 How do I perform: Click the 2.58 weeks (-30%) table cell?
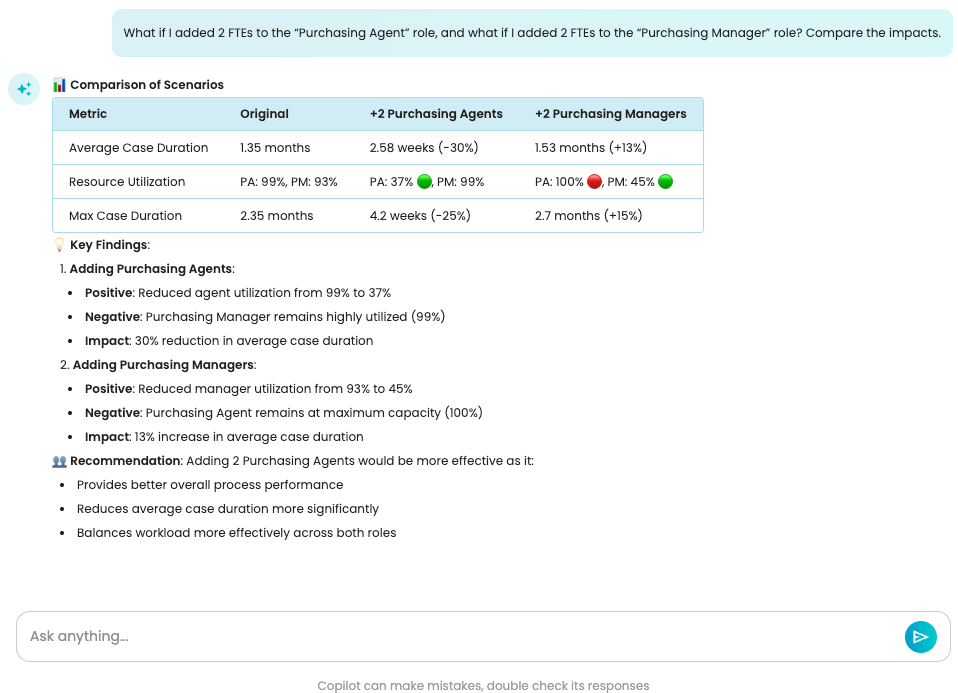424,148
